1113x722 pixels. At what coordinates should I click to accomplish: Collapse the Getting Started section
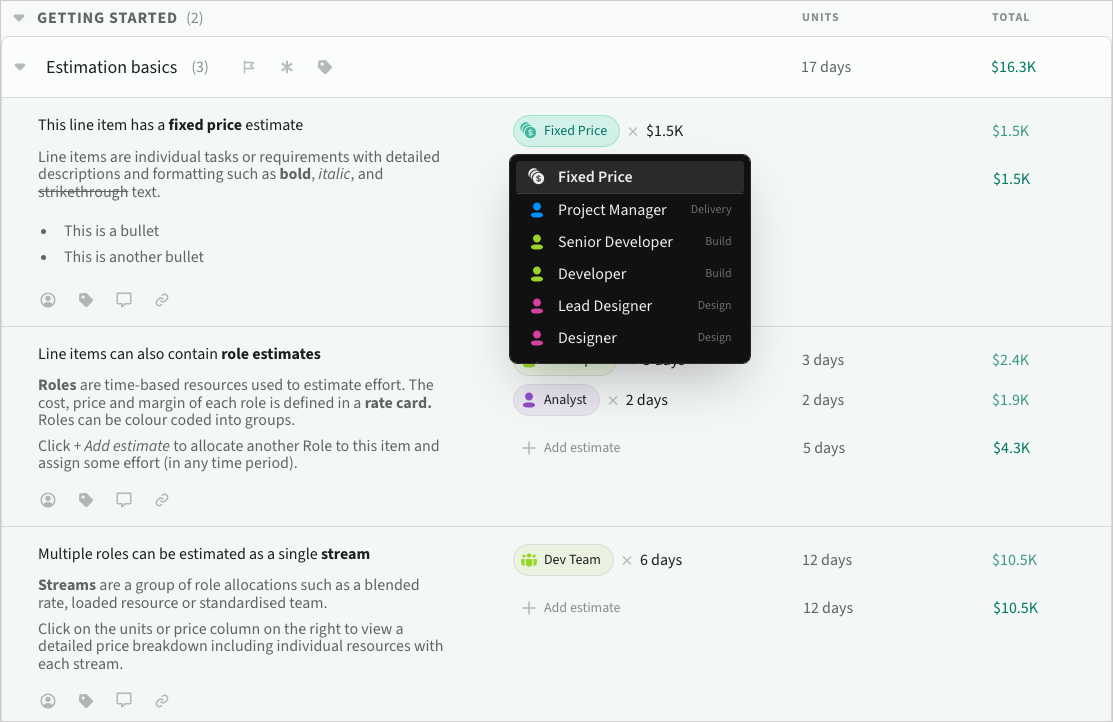(x=19, y=18)
